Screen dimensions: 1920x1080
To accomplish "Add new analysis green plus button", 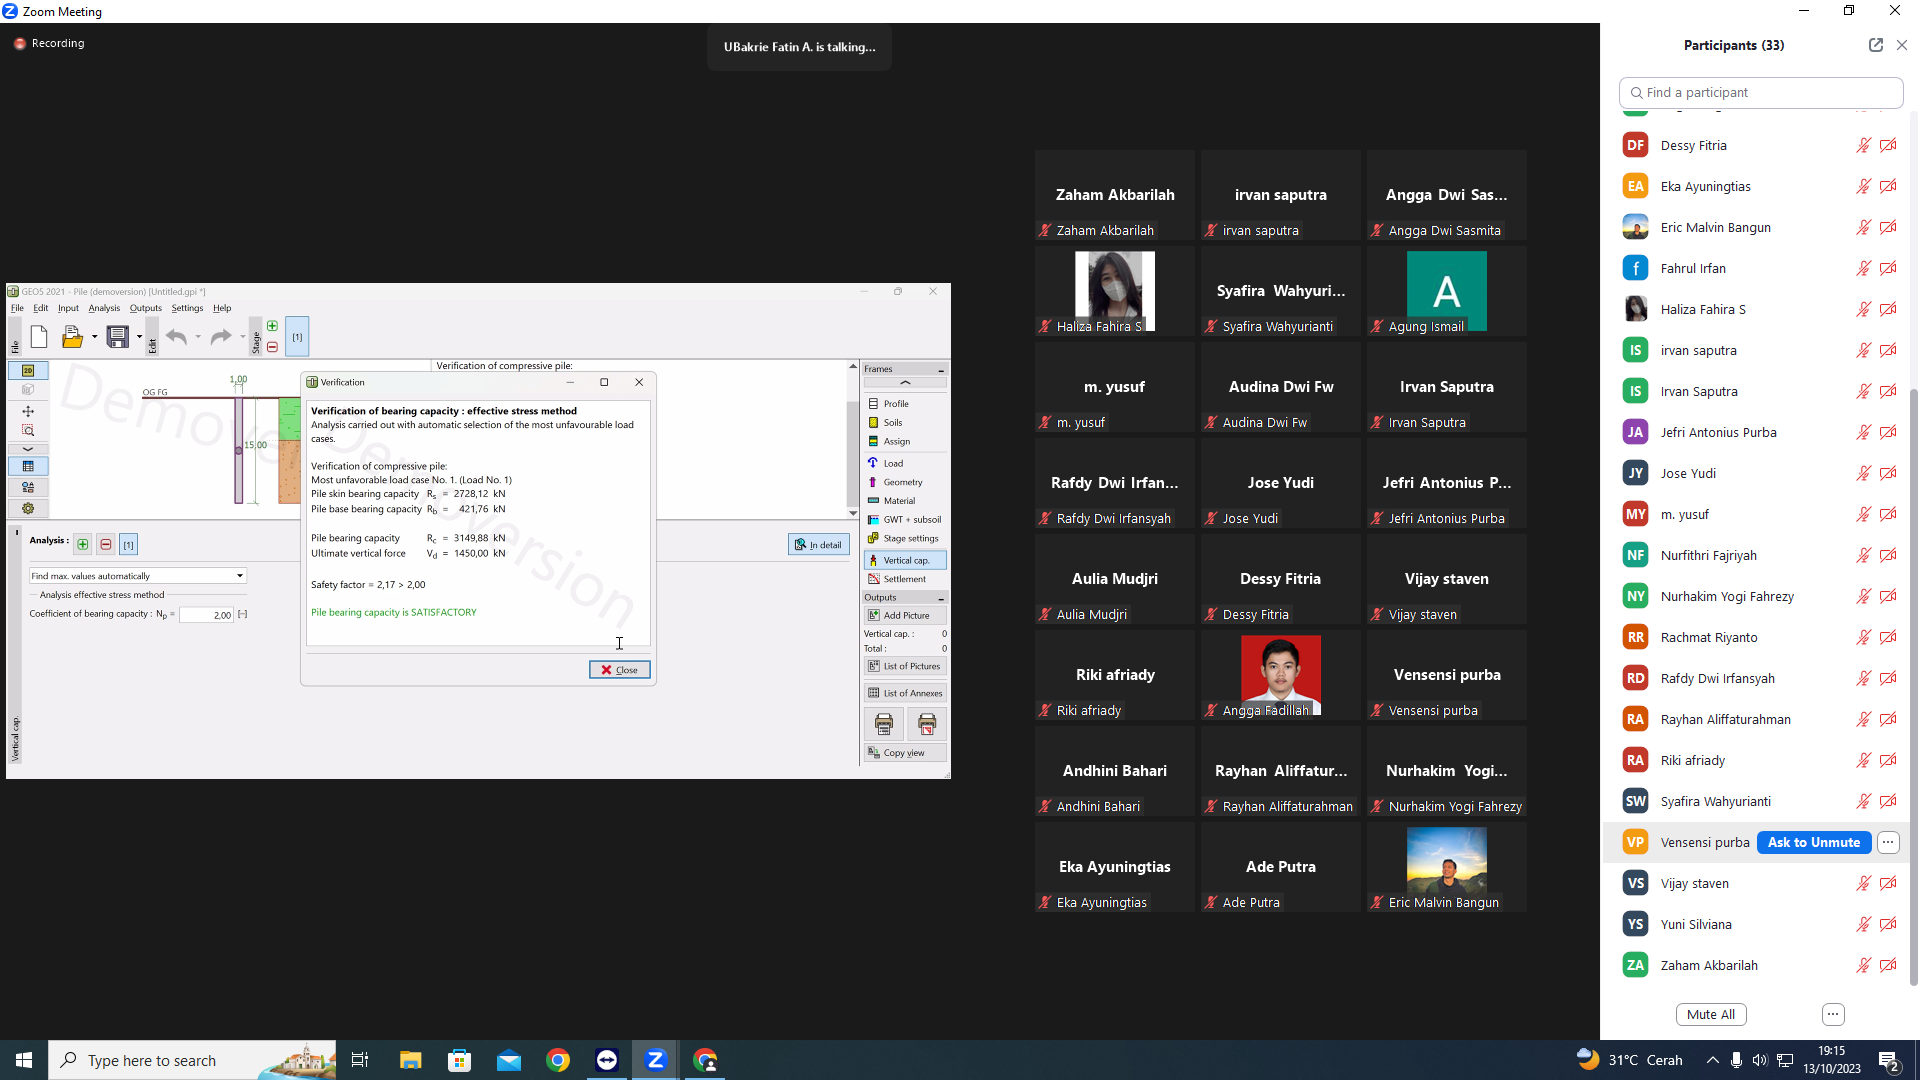I will (x=83, y=544).
